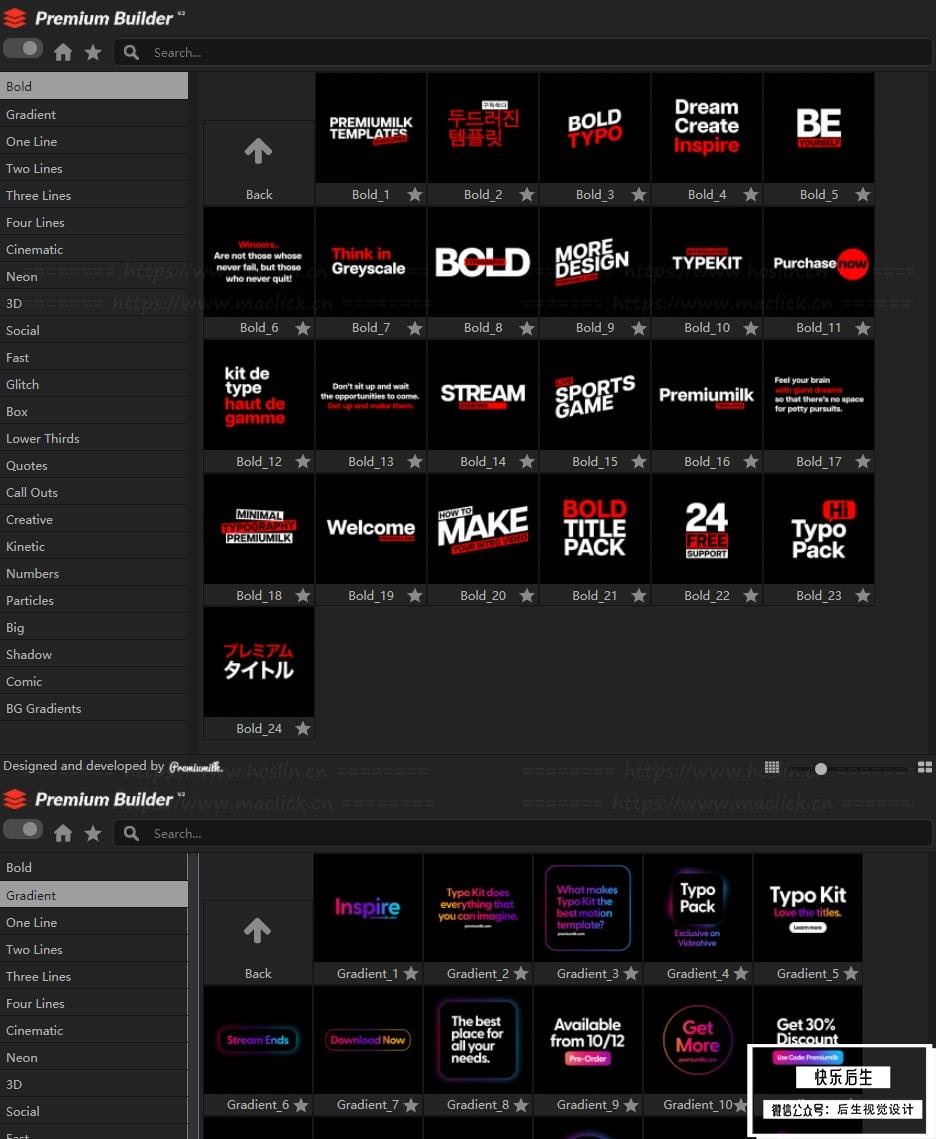The width and height of the screenshot is (936, 1139).
Task: Open the Premiumilk credit link in the footer
Action: [195, 766]
